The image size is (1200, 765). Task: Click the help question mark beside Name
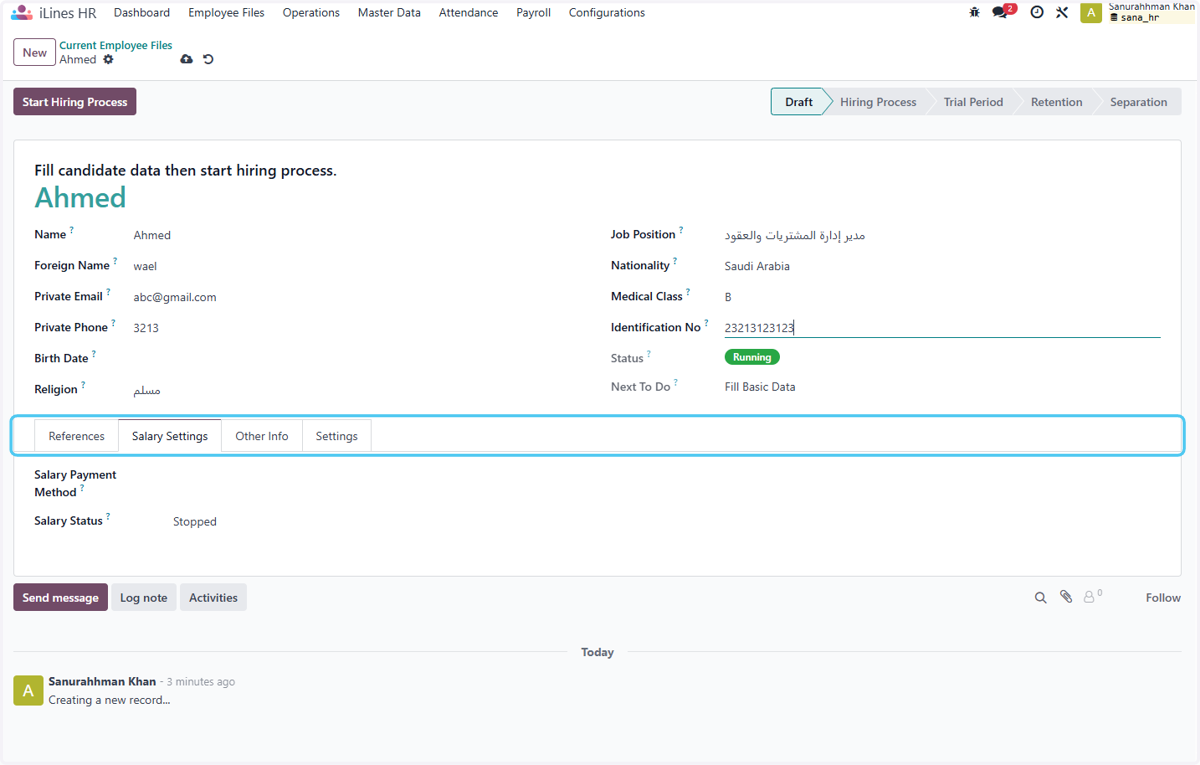(72, 231)
